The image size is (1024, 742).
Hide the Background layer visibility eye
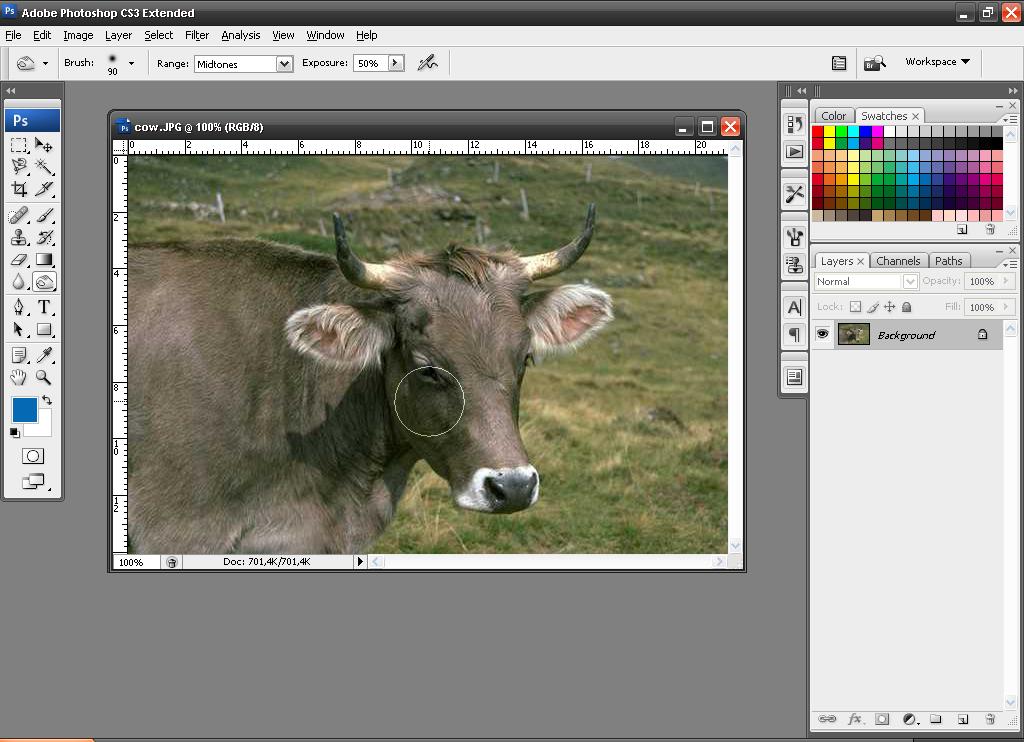822,334
